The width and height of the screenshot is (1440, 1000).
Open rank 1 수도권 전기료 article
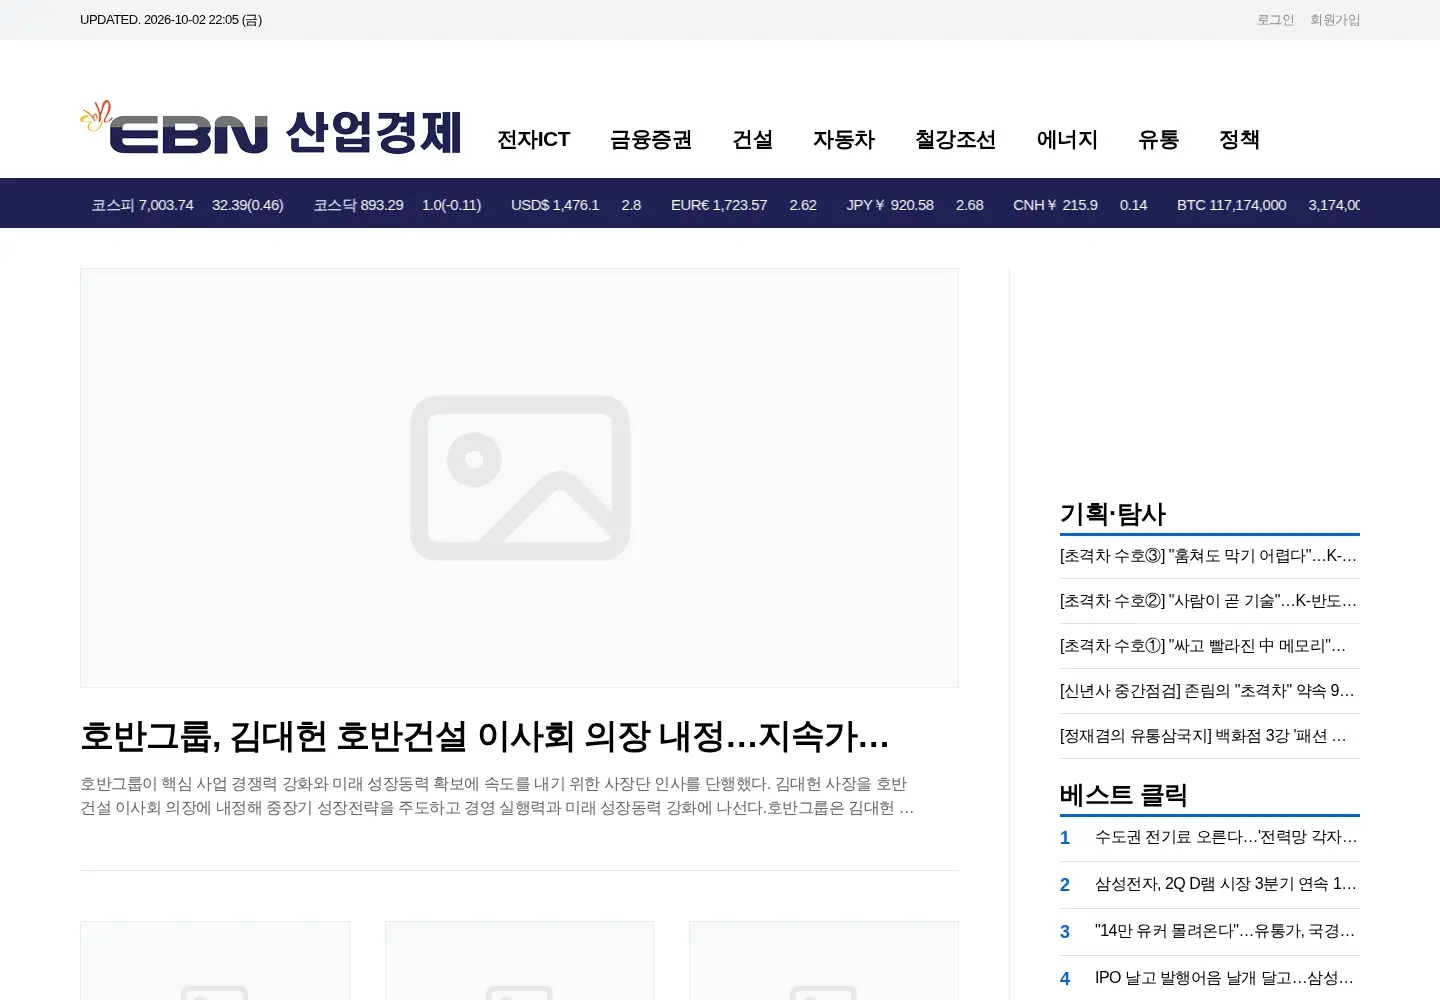1226,837
